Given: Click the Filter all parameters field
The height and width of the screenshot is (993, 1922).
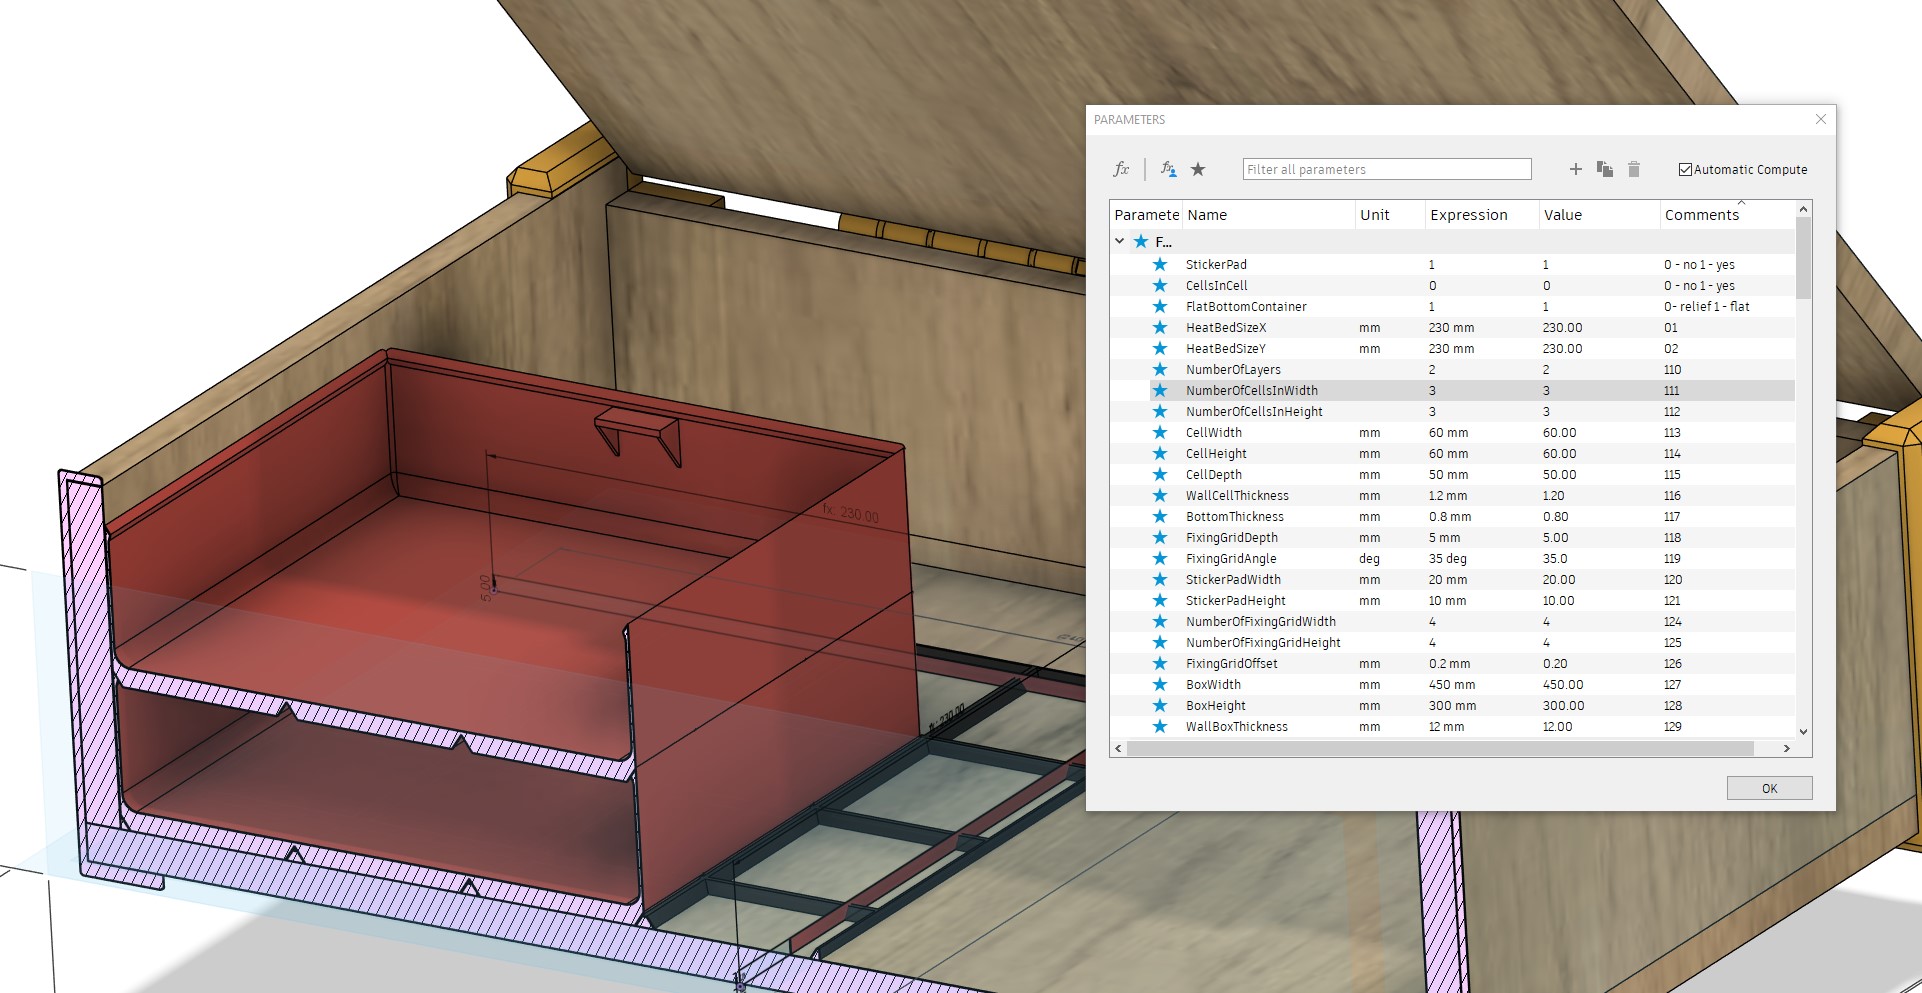Looking at the screenshot, I should pyautogui.click(x=1387, y=168).
